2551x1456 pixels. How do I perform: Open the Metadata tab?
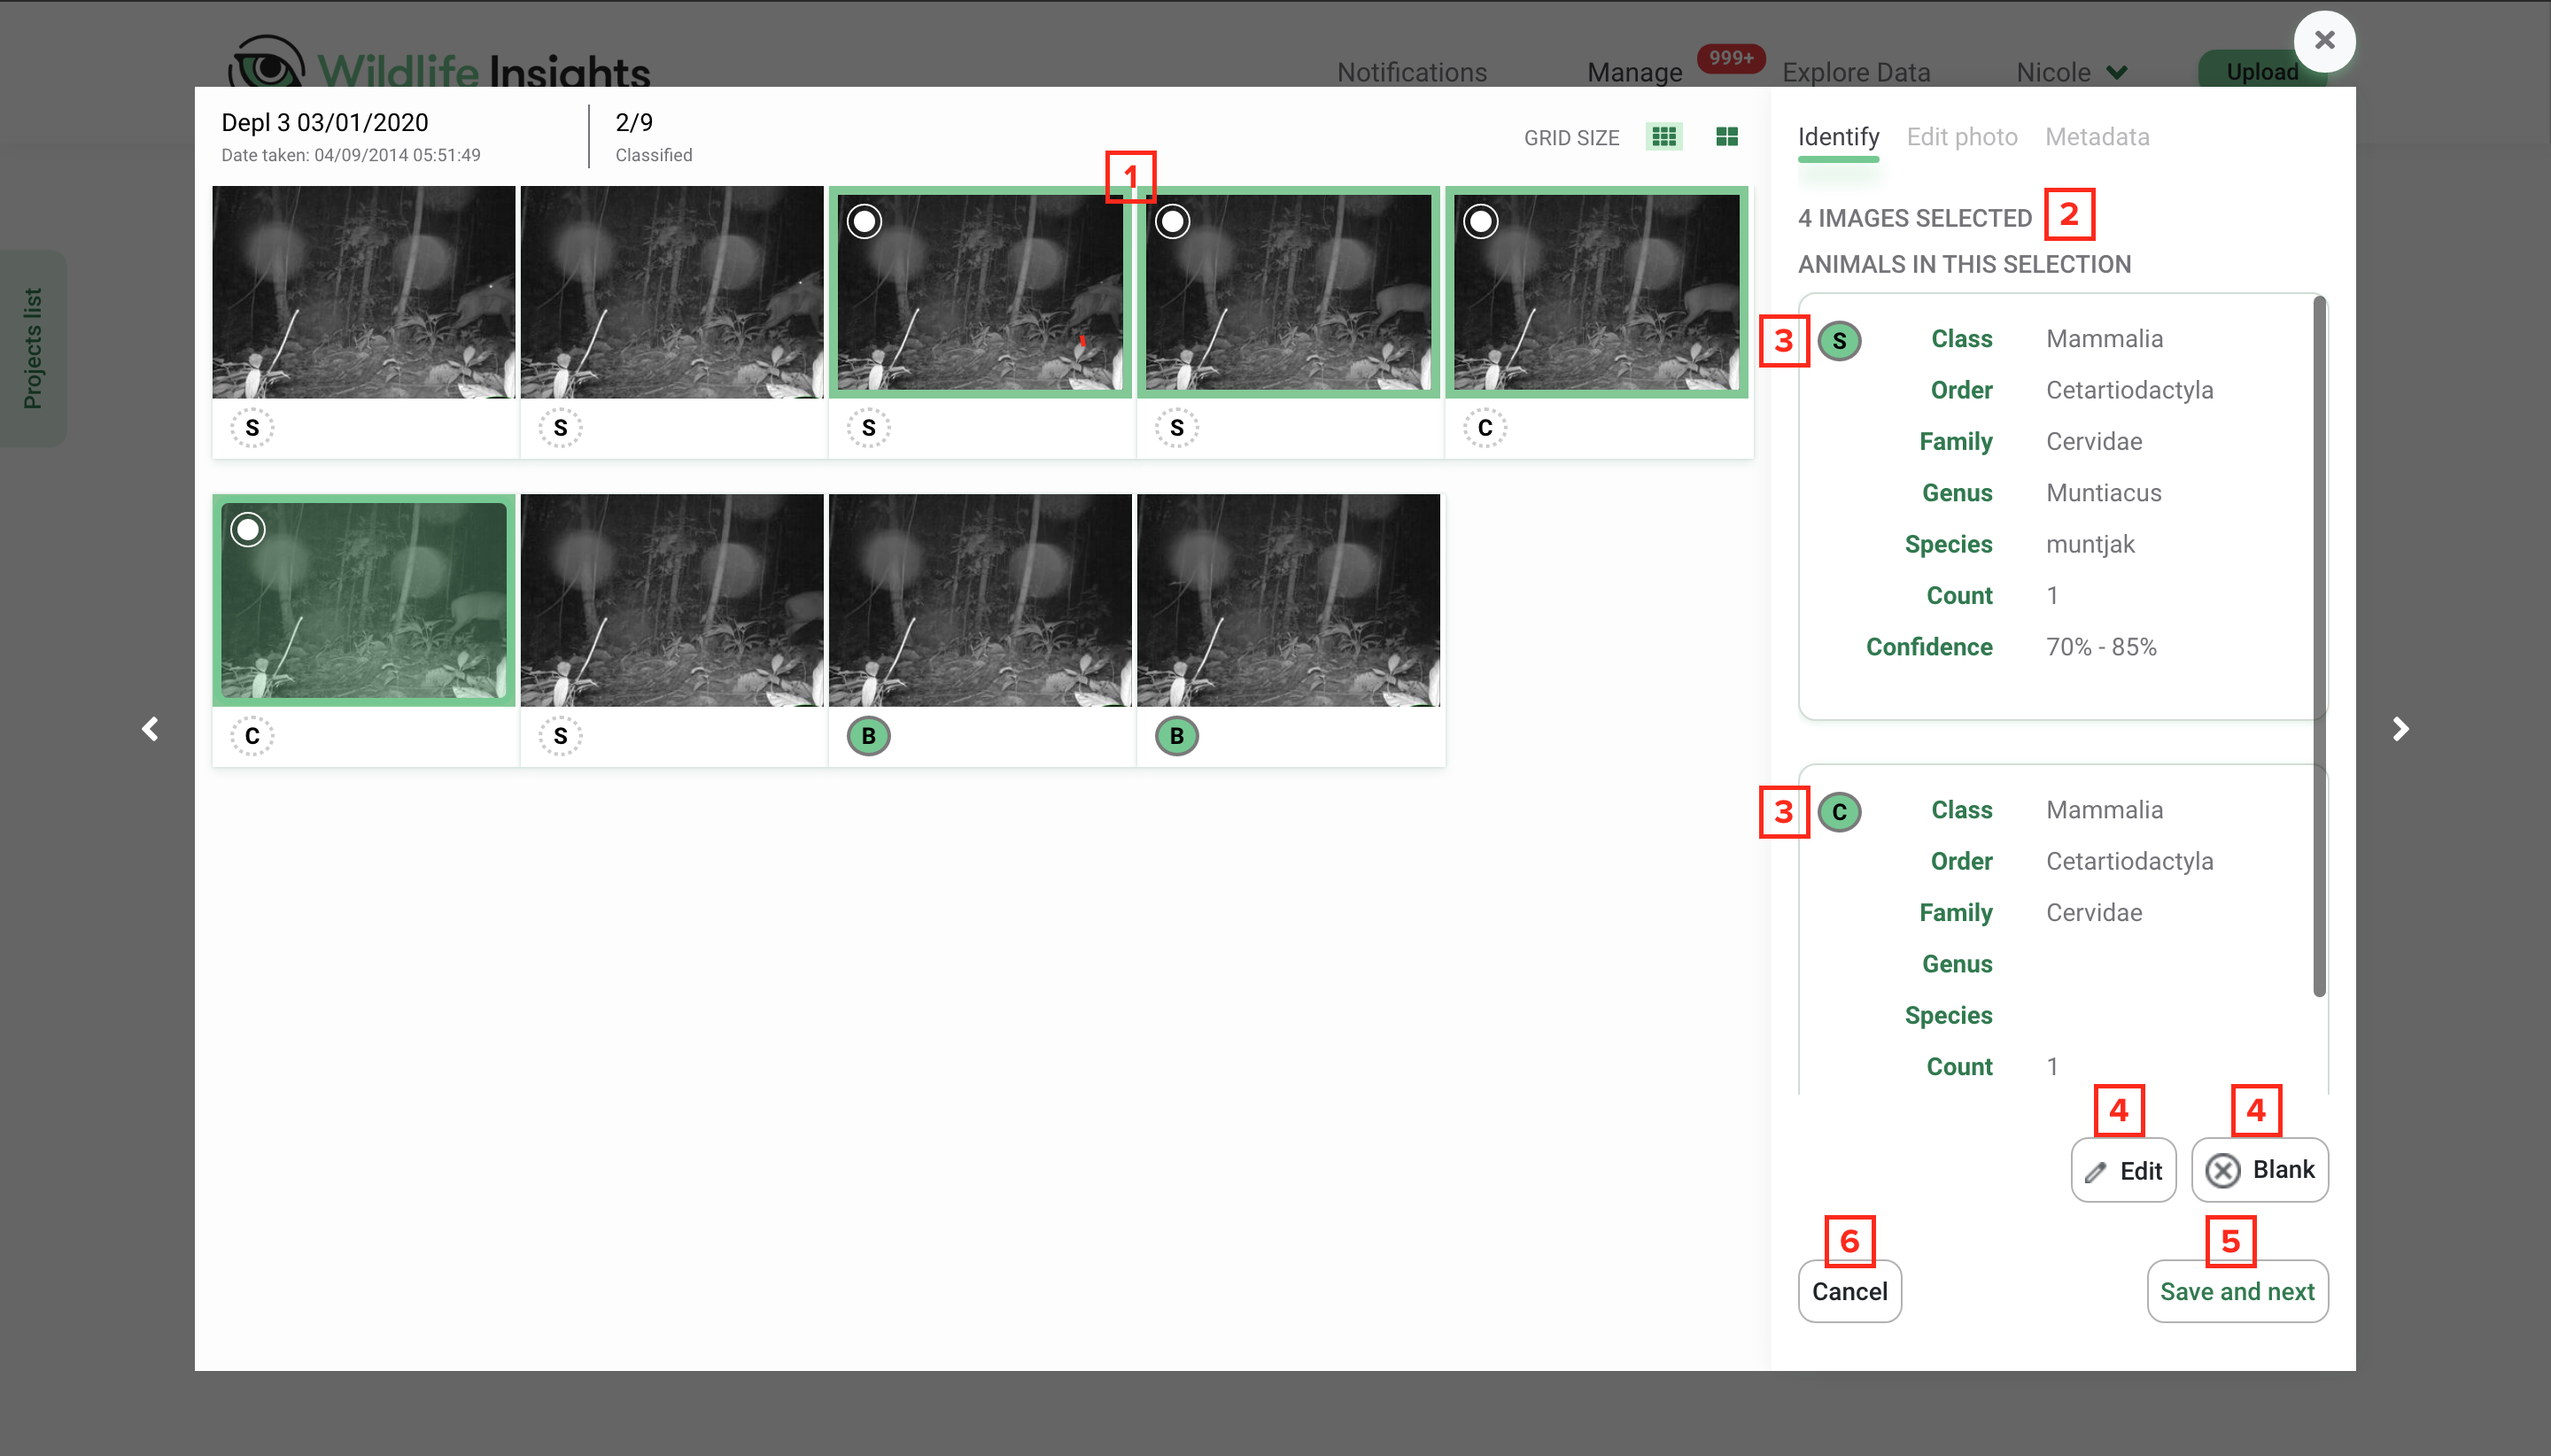click(x=2097, y=137)
